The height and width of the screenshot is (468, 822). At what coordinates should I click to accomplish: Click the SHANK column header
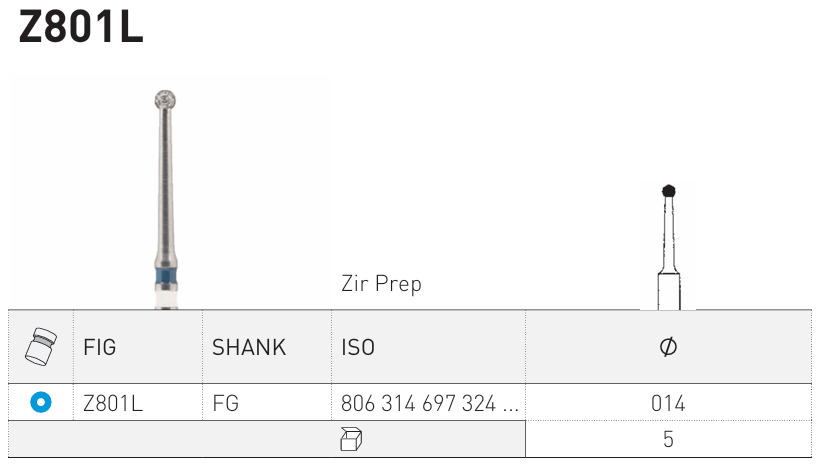coord(249,348)
